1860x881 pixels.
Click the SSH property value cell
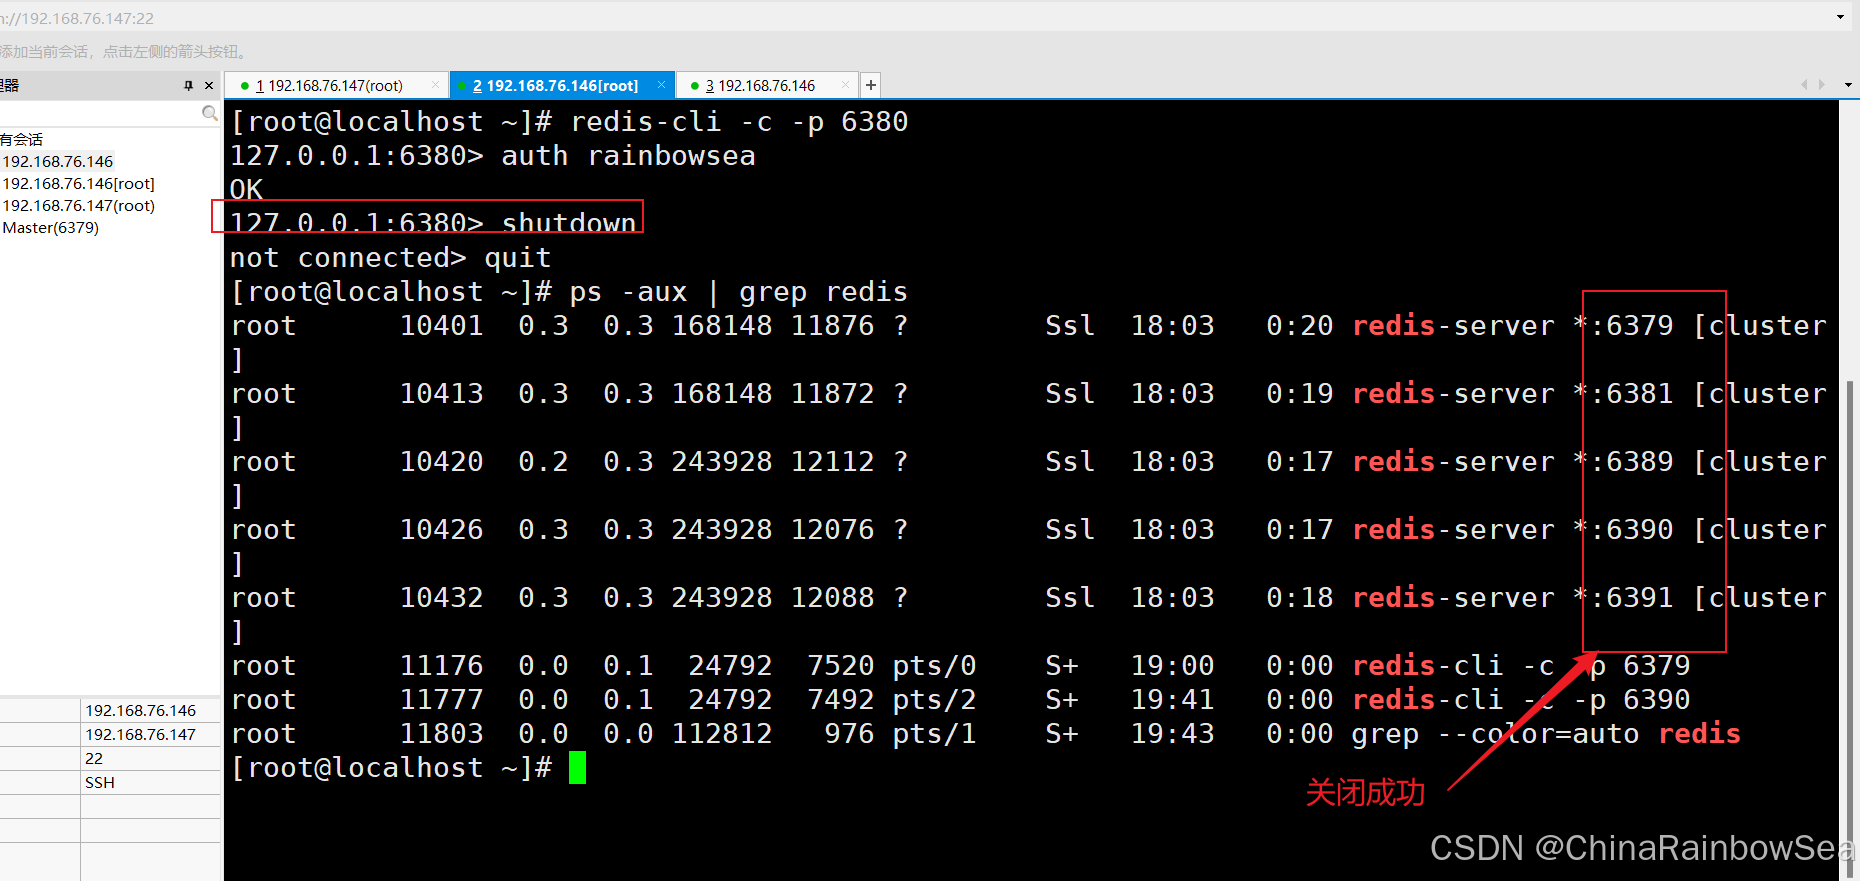point(150,782)
